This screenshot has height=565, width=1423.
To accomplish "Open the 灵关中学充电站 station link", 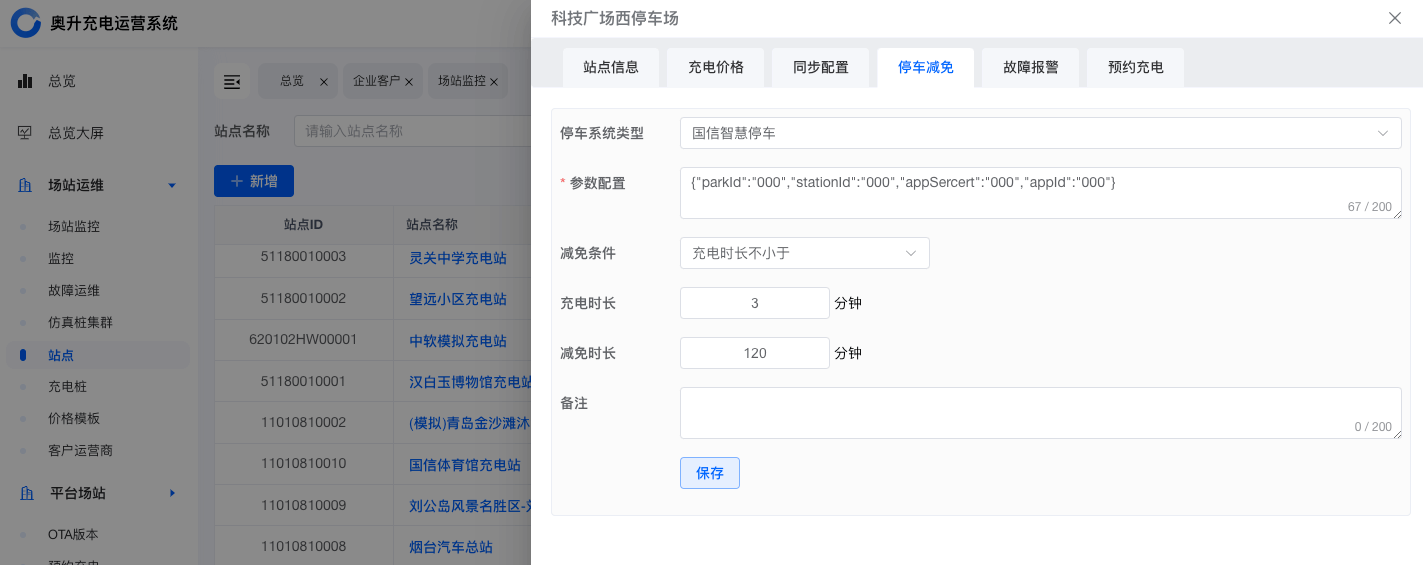I will 457,258.
